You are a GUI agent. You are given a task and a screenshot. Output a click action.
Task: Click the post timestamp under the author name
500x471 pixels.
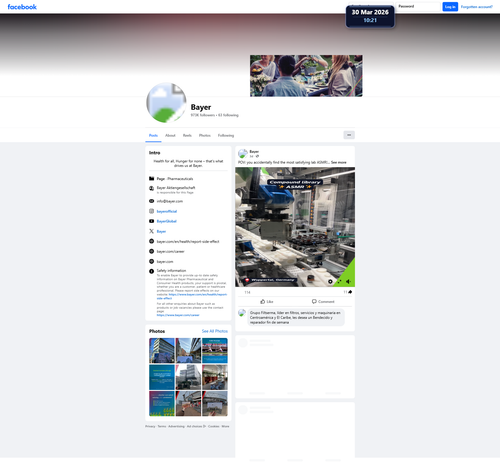click(x=252, y=156)
